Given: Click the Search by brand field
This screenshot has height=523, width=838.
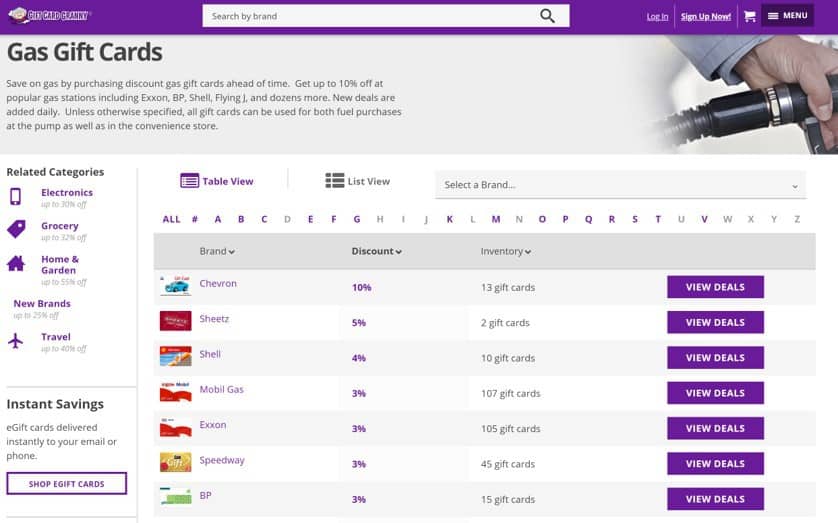Looking at the screenshot, I should pos(370,16).
